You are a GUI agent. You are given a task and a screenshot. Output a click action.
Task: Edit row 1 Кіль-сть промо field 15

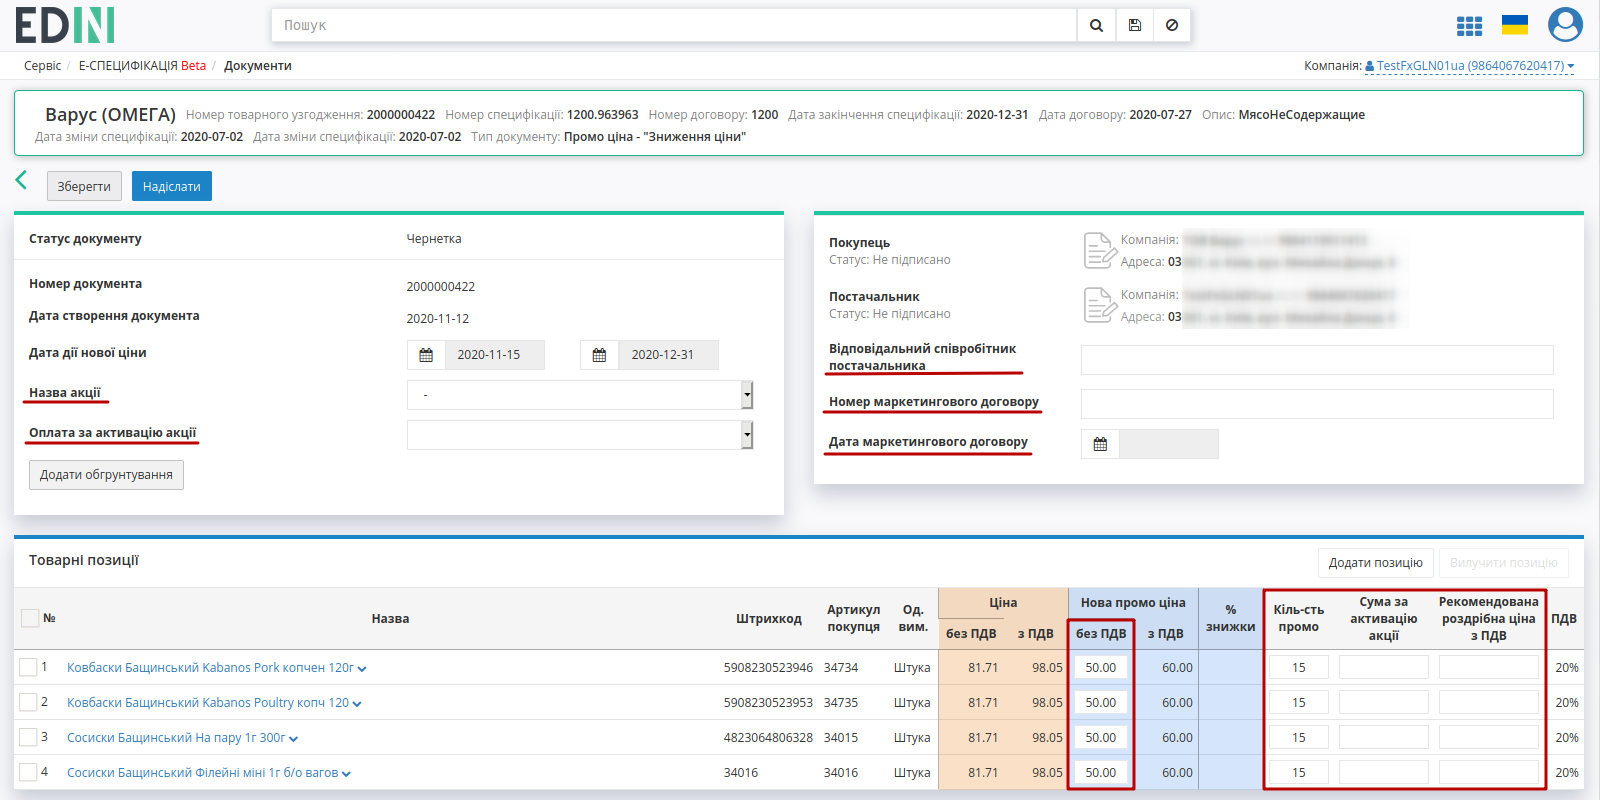[x=1299, y=667]
